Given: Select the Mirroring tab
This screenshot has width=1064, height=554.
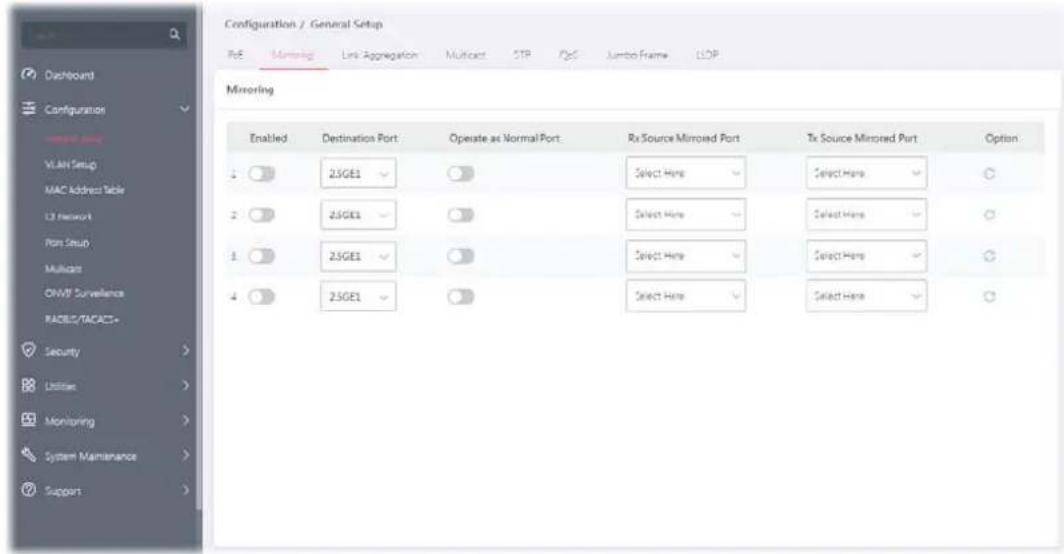Looking at the screenshot, I should pos(292,55).
